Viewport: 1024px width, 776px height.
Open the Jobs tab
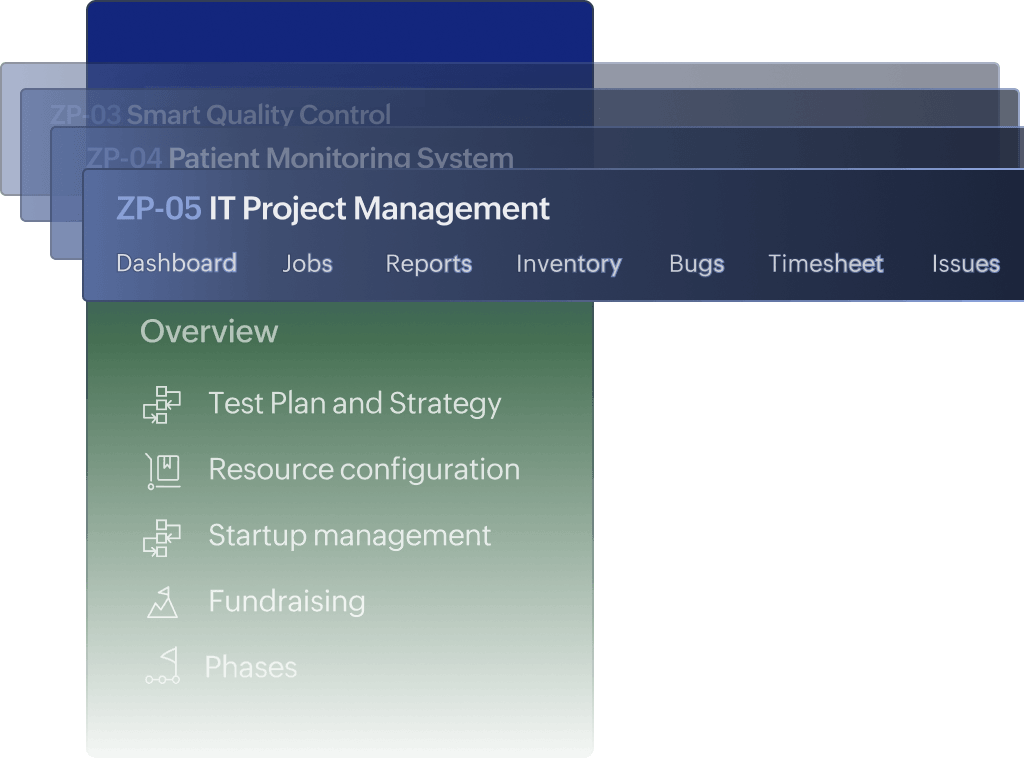307,264
